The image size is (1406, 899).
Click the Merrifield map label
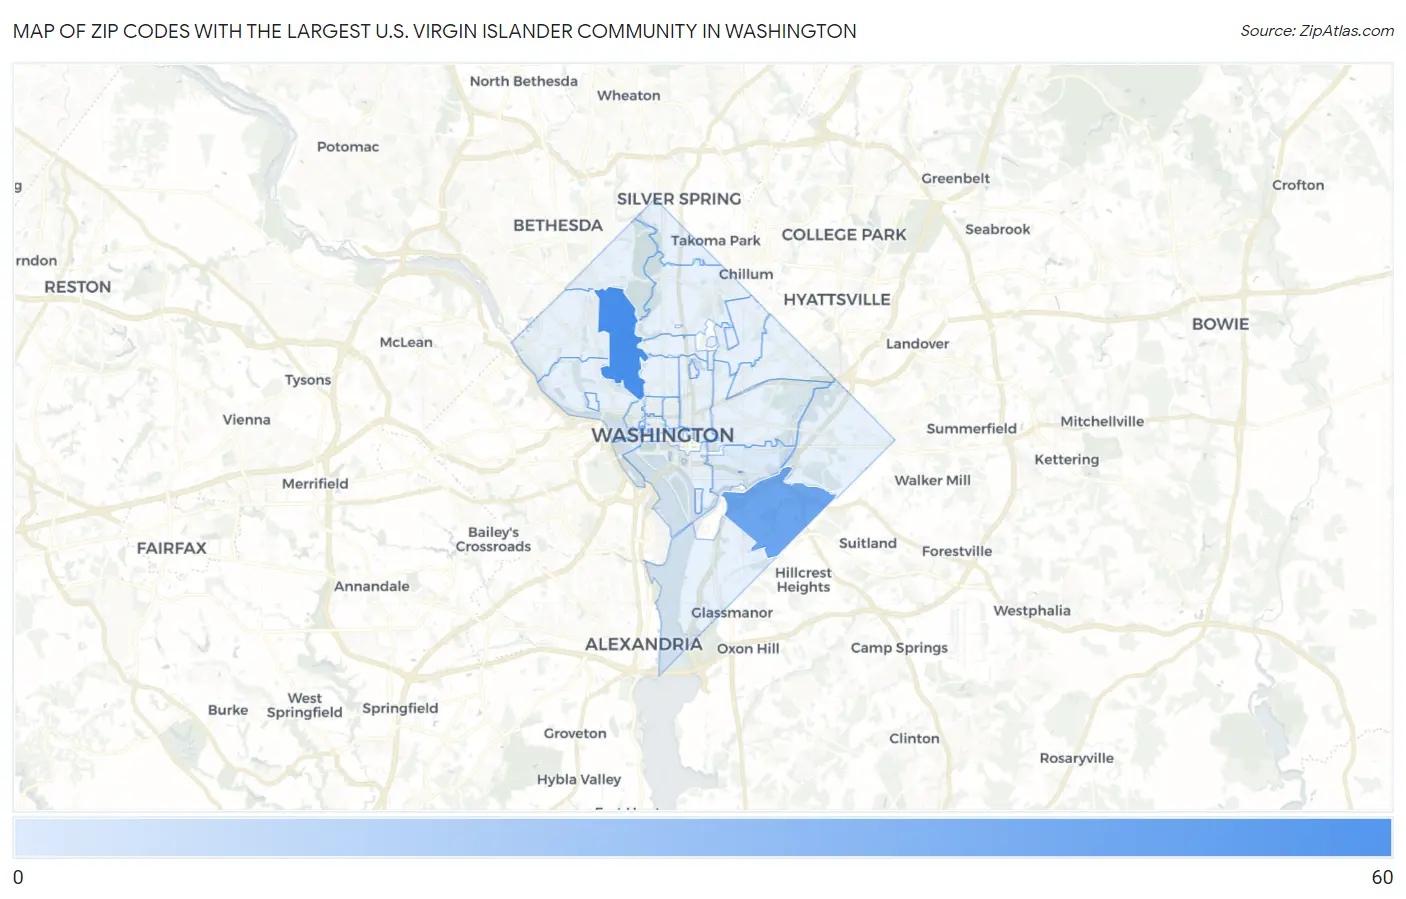[x=315, y=484]
